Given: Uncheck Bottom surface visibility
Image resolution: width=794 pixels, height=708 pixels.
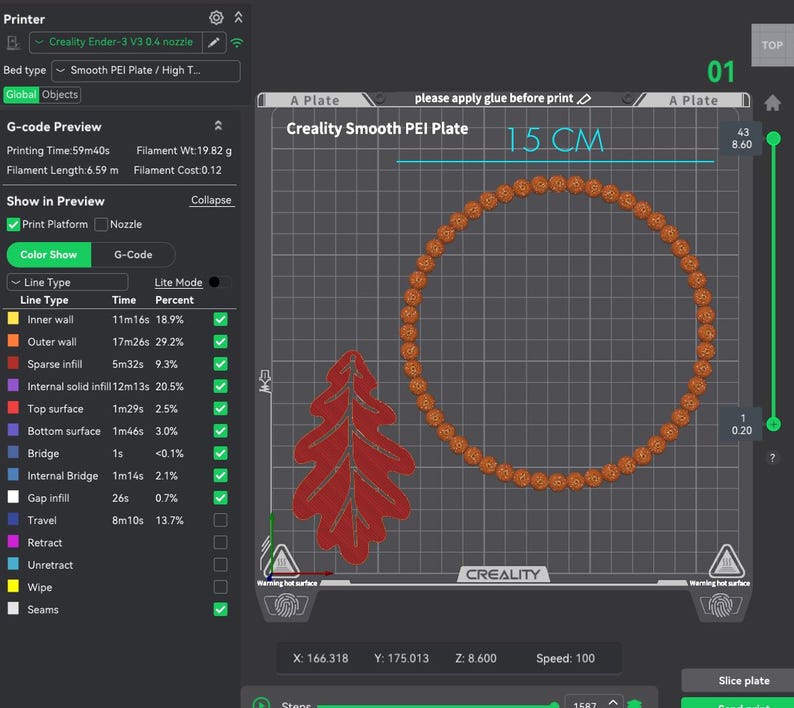Looking at the screenshot, I should point(220,431).
